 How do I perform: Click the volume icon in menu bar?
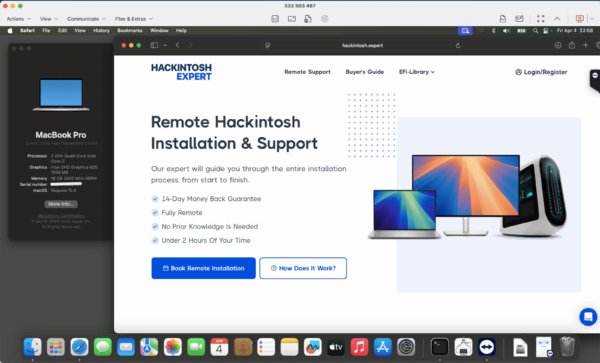point(506,31)
